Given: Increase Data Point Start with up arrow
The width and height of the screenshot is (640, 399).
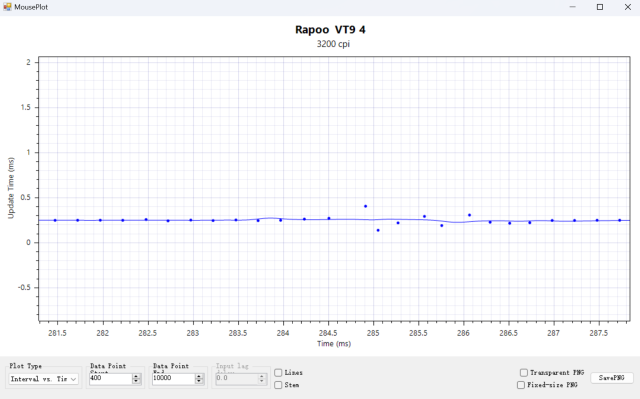Looking at the screenshot, I should [x=136, y=376].
